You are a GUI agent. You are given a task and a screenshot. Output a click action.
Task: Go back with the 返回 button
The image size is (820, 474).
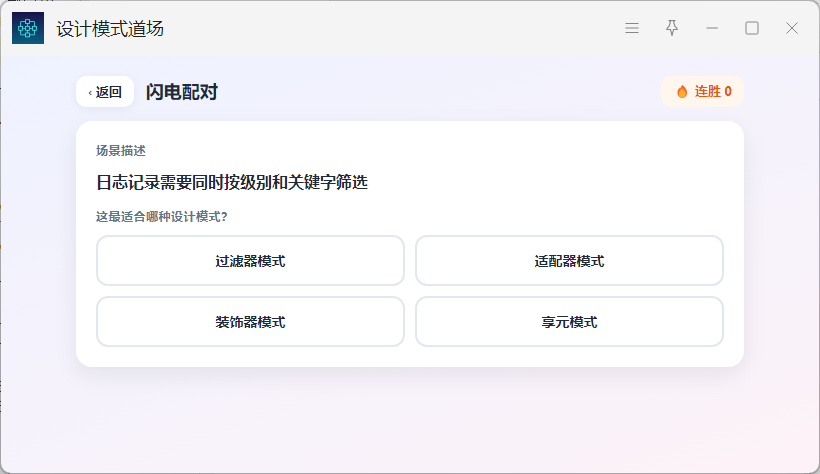click(x=105, y=92)
